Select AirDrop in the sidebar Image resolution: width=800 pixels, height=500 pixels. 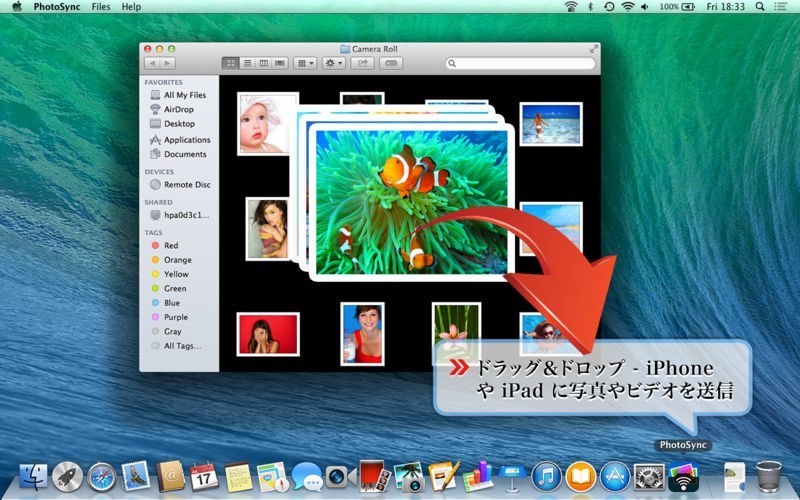179,109
